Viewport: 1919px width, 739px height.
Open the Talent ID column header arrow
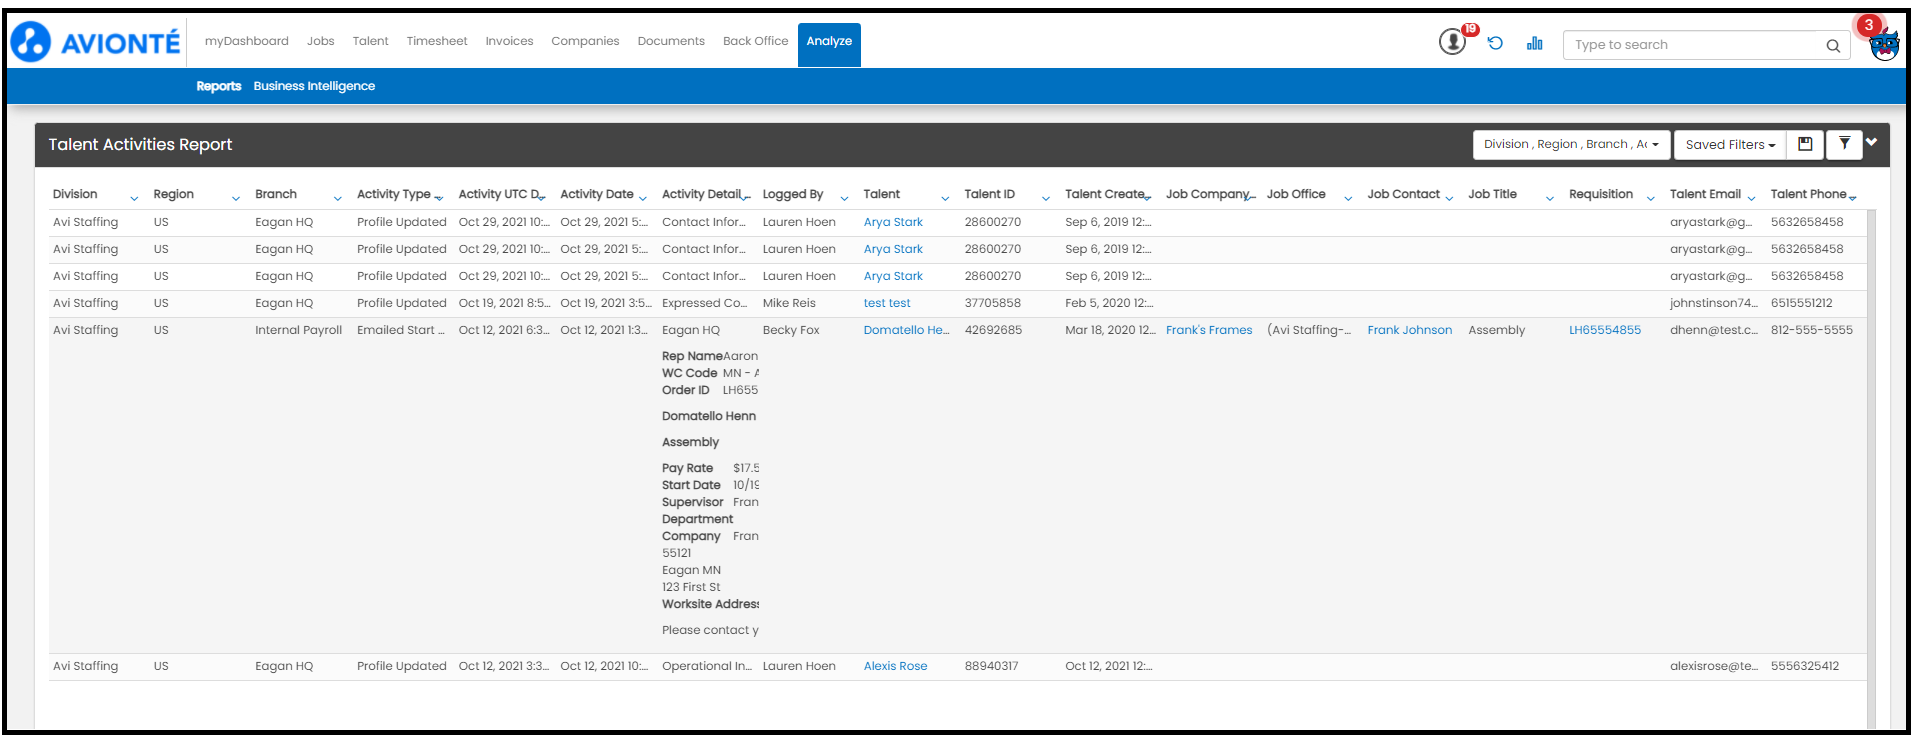pos(1046,198)
